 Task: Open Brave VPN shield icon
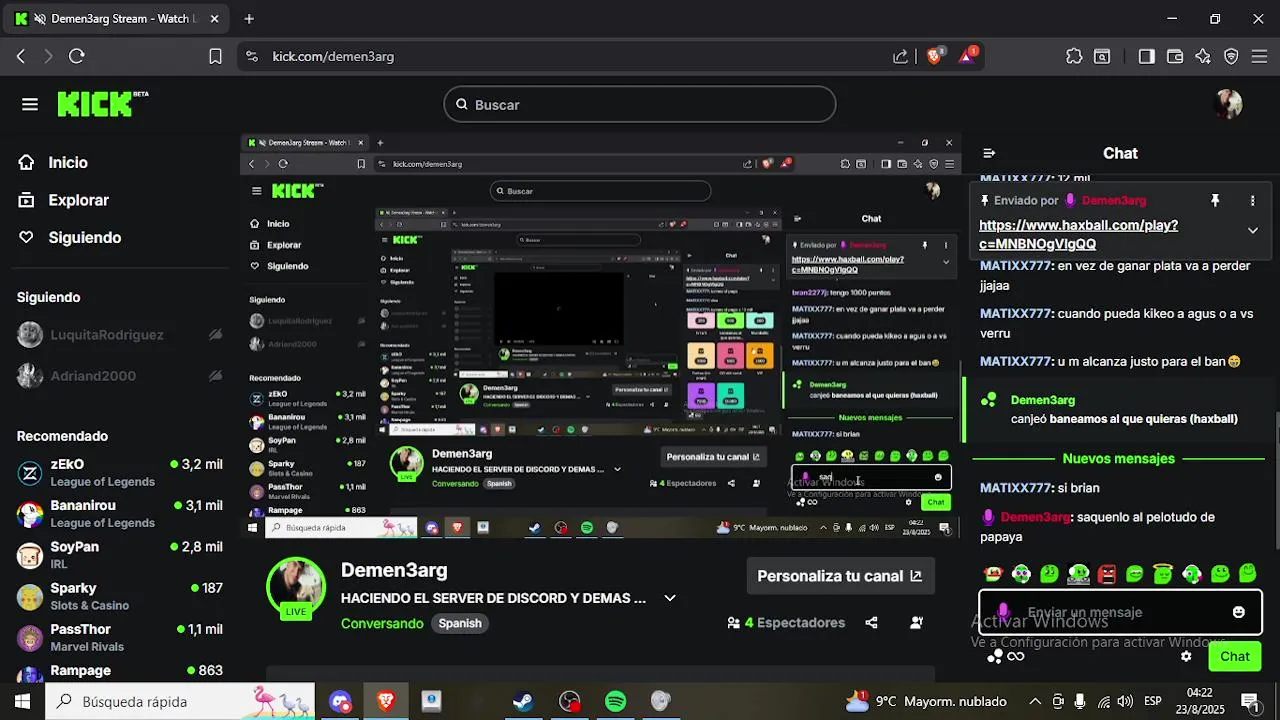pyautogui.click(x=1231, y=56)
